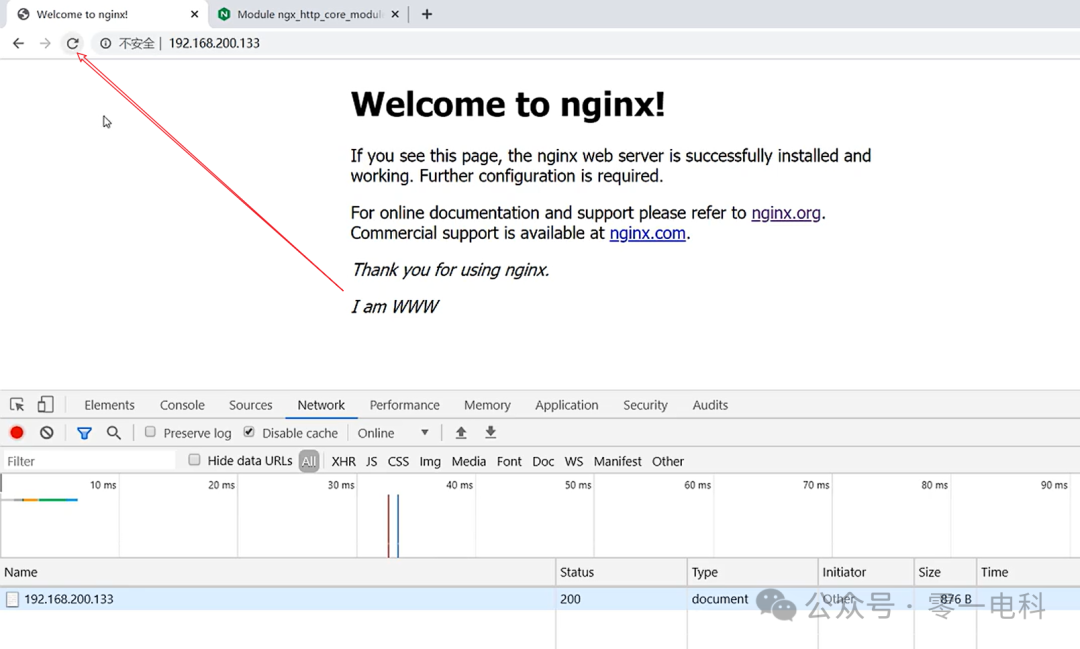This screenshot has width=1080, height=649.
Task: Click the blue DOMContentLoaded line in timeline
Action: pos(398,526)
